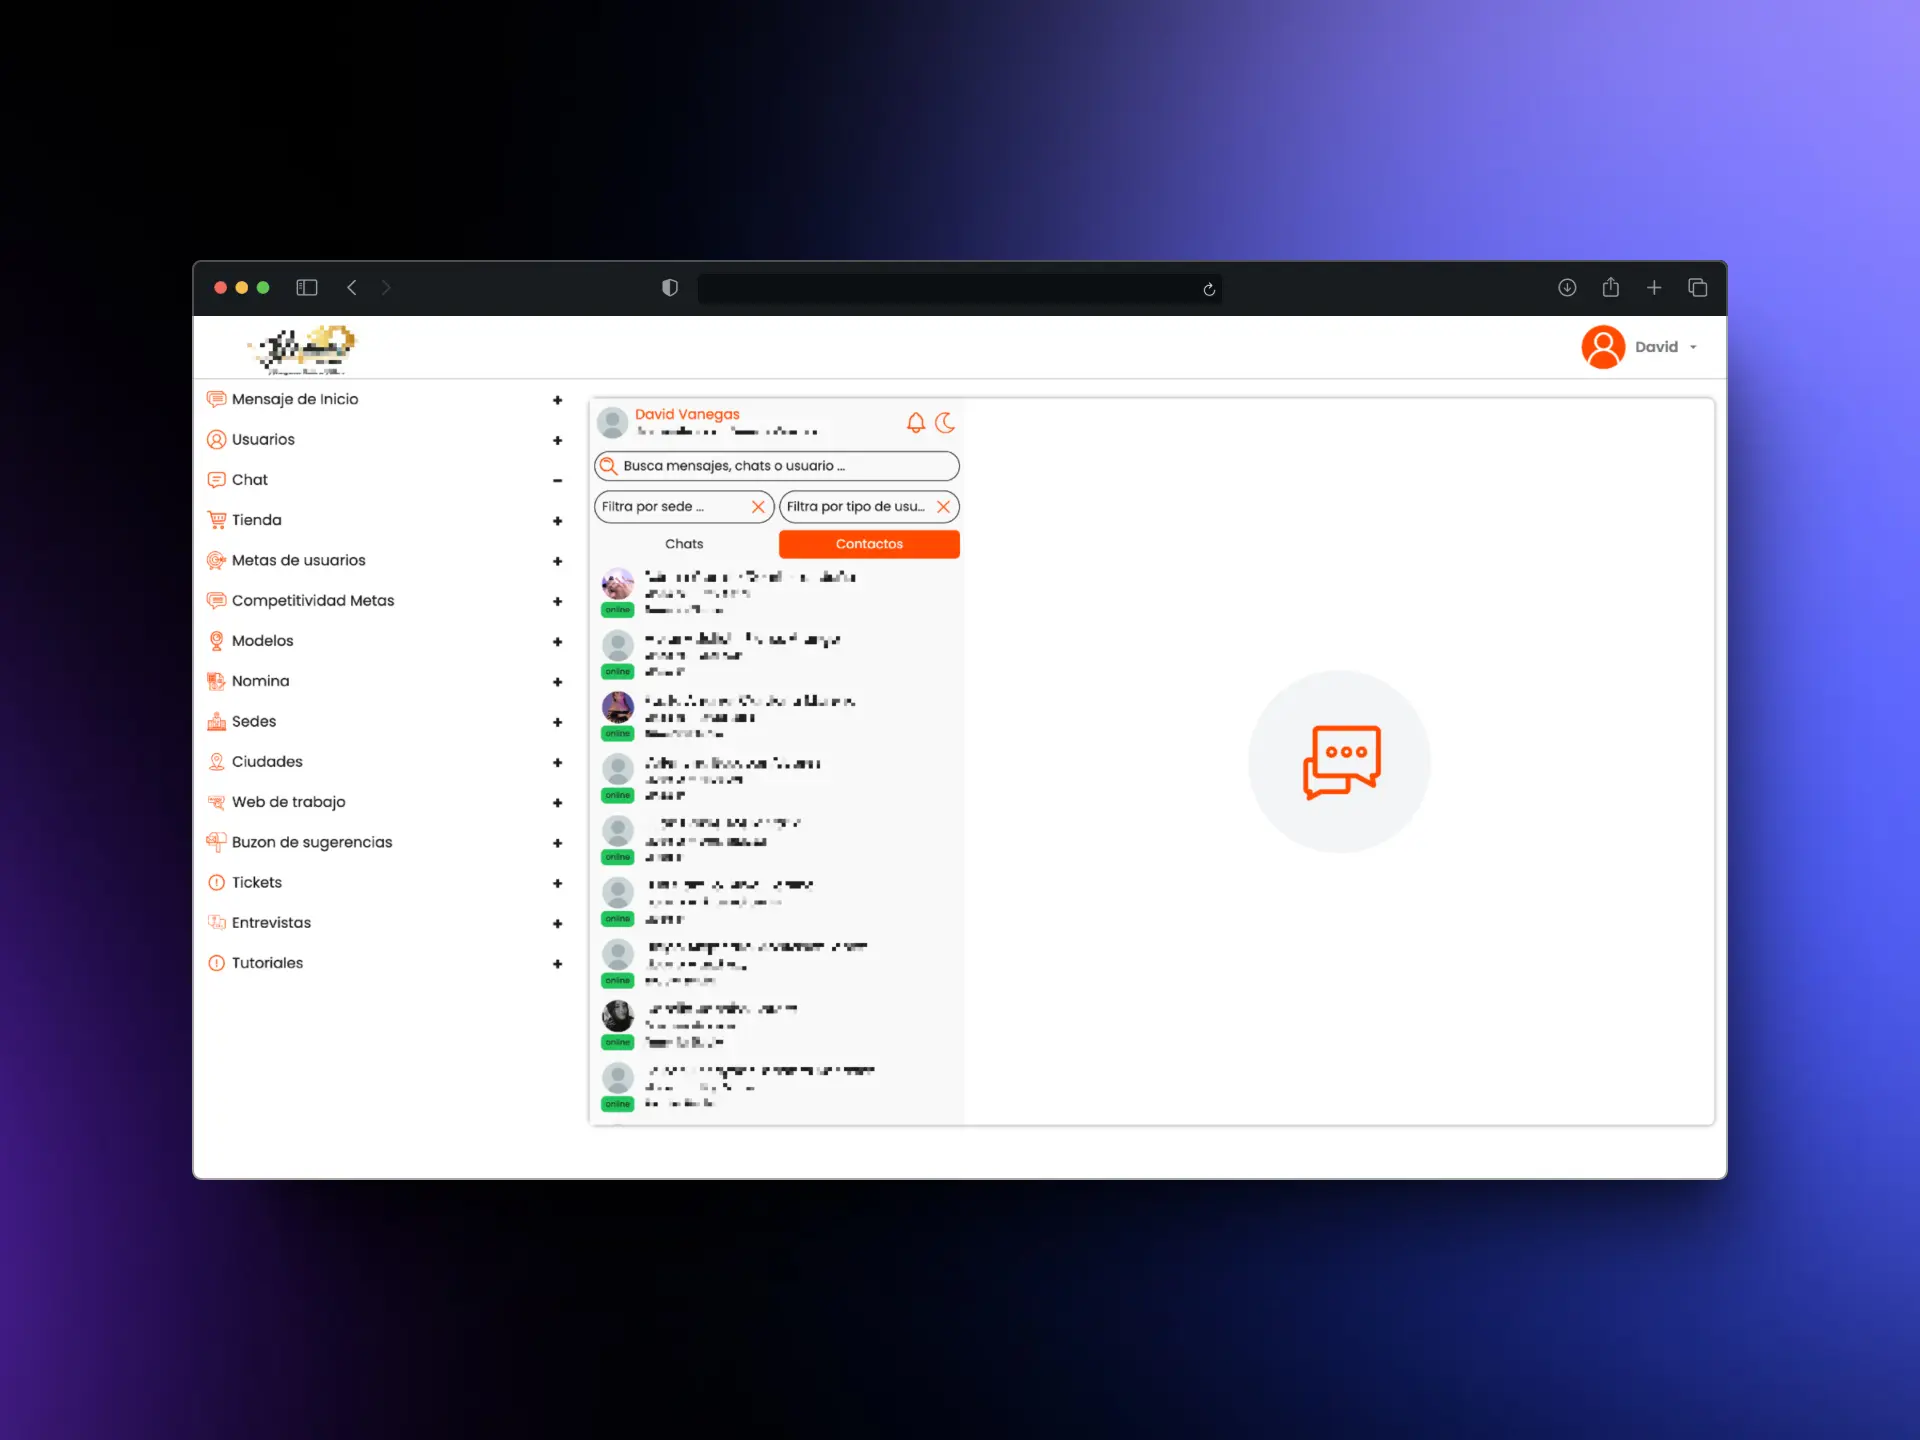The image size is (1920, 1440).
Task: Click the browser address bar
Action: click(x=958, y=289)
